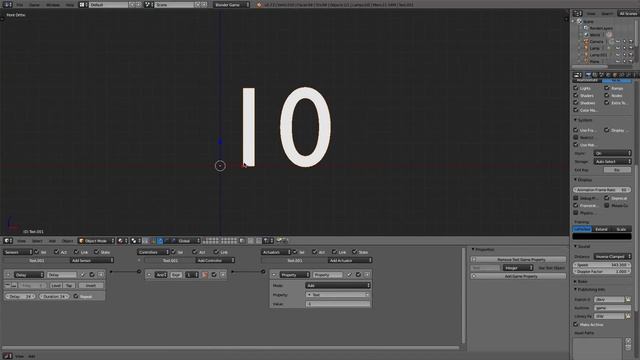Adjust the Speed value slider
The image size is (640, 360).
(602, 265)
